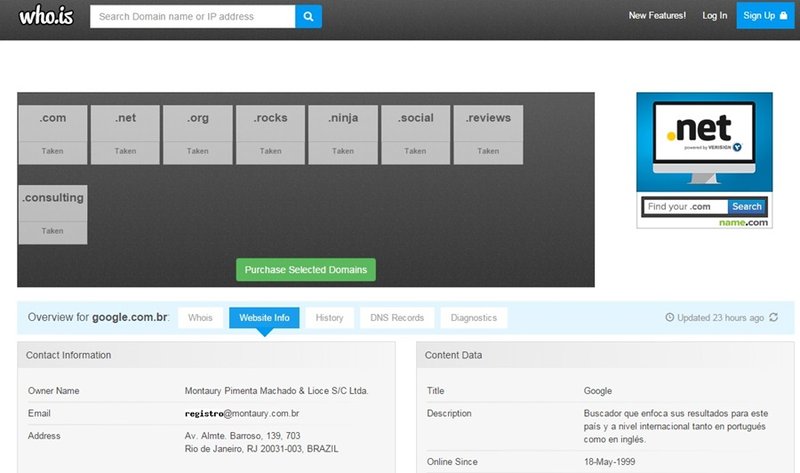
Task: Click the Content Data header
Action: 453,355
